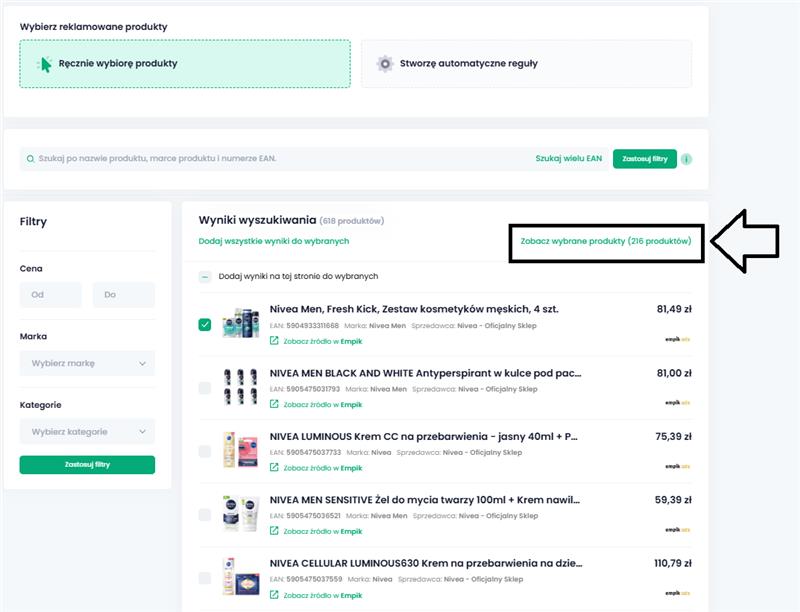Click external link icon for NIVEA MEN SENSITIVE Żel

pos(274,531)
